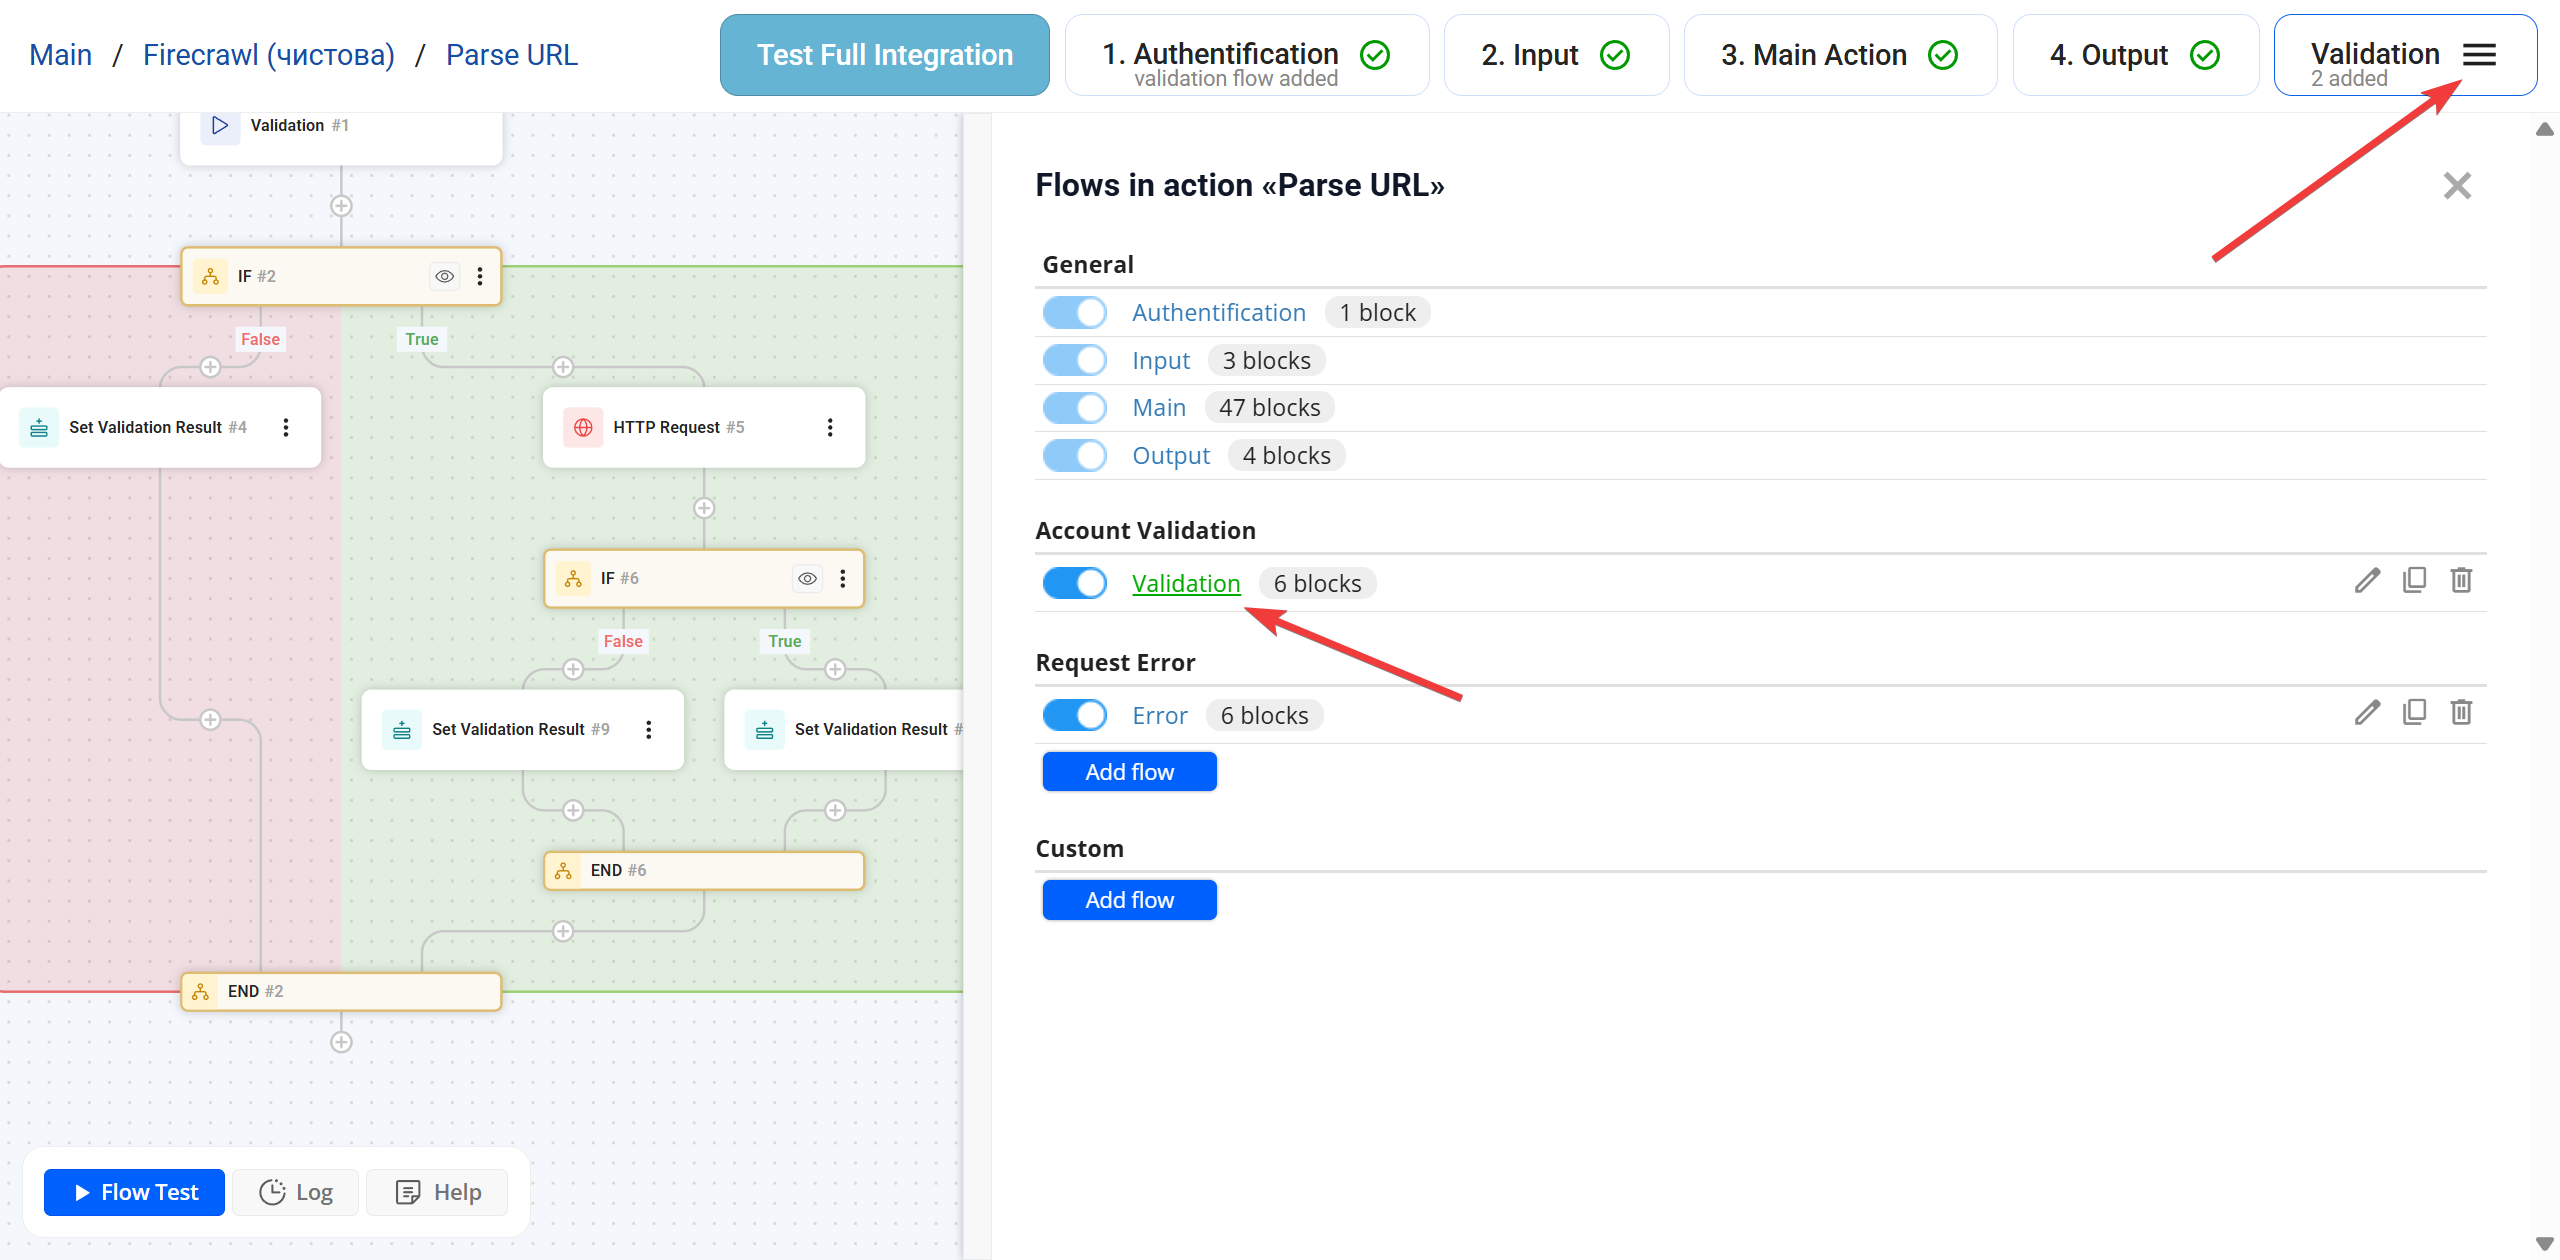Click the HTTP Request globe icon
The height and width of the screenshot is (1260, 2560).
click(x=583, y=428)
